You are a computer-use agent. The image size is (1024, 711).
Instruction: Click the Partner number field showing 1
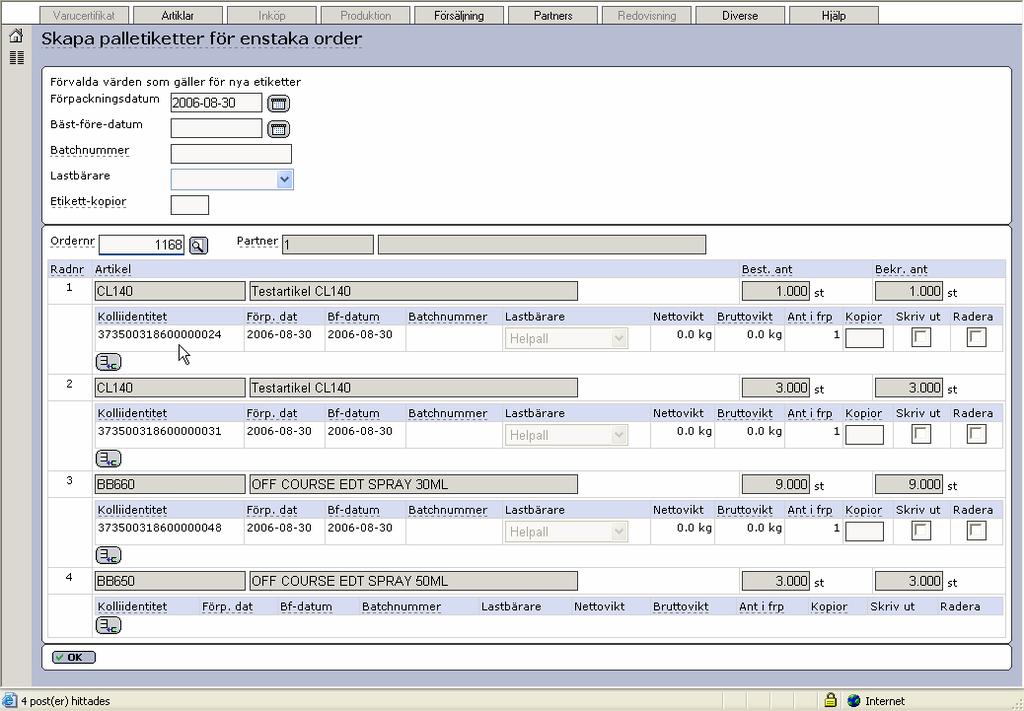coord(328,245)
